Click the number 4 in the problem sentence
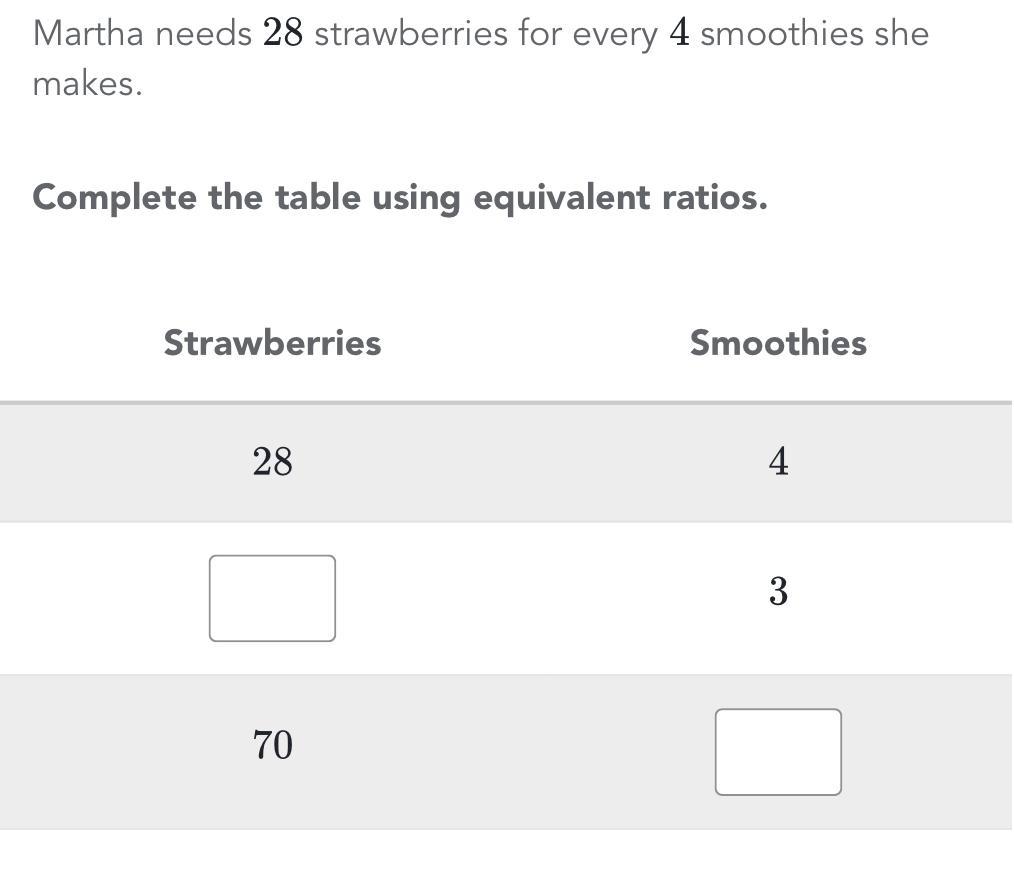This screenshot has width=1014, height=879. pos(679,34)
